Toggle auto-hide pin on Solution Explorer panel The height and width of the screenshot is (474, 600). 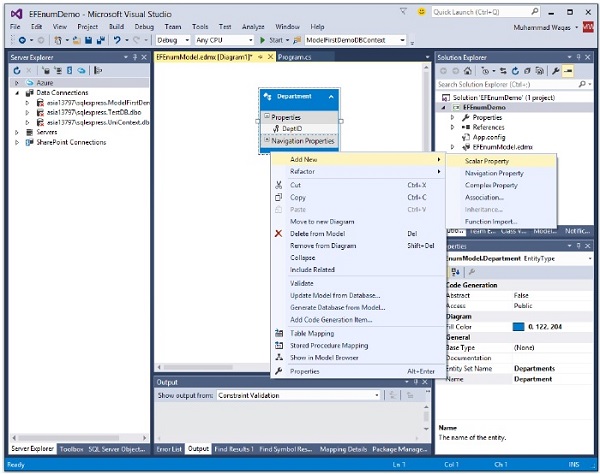coord(578,57)
